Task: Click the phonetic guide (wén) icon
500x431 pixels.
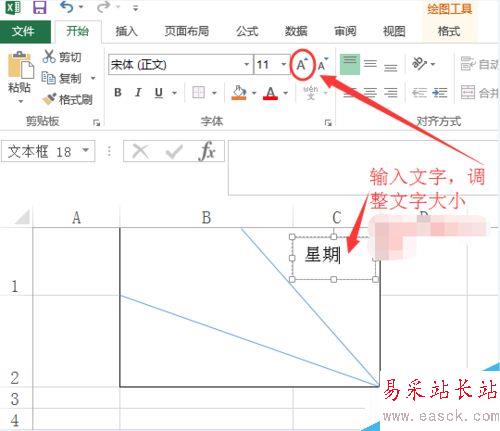Action: pyautogui.click(x=311, y=92)
